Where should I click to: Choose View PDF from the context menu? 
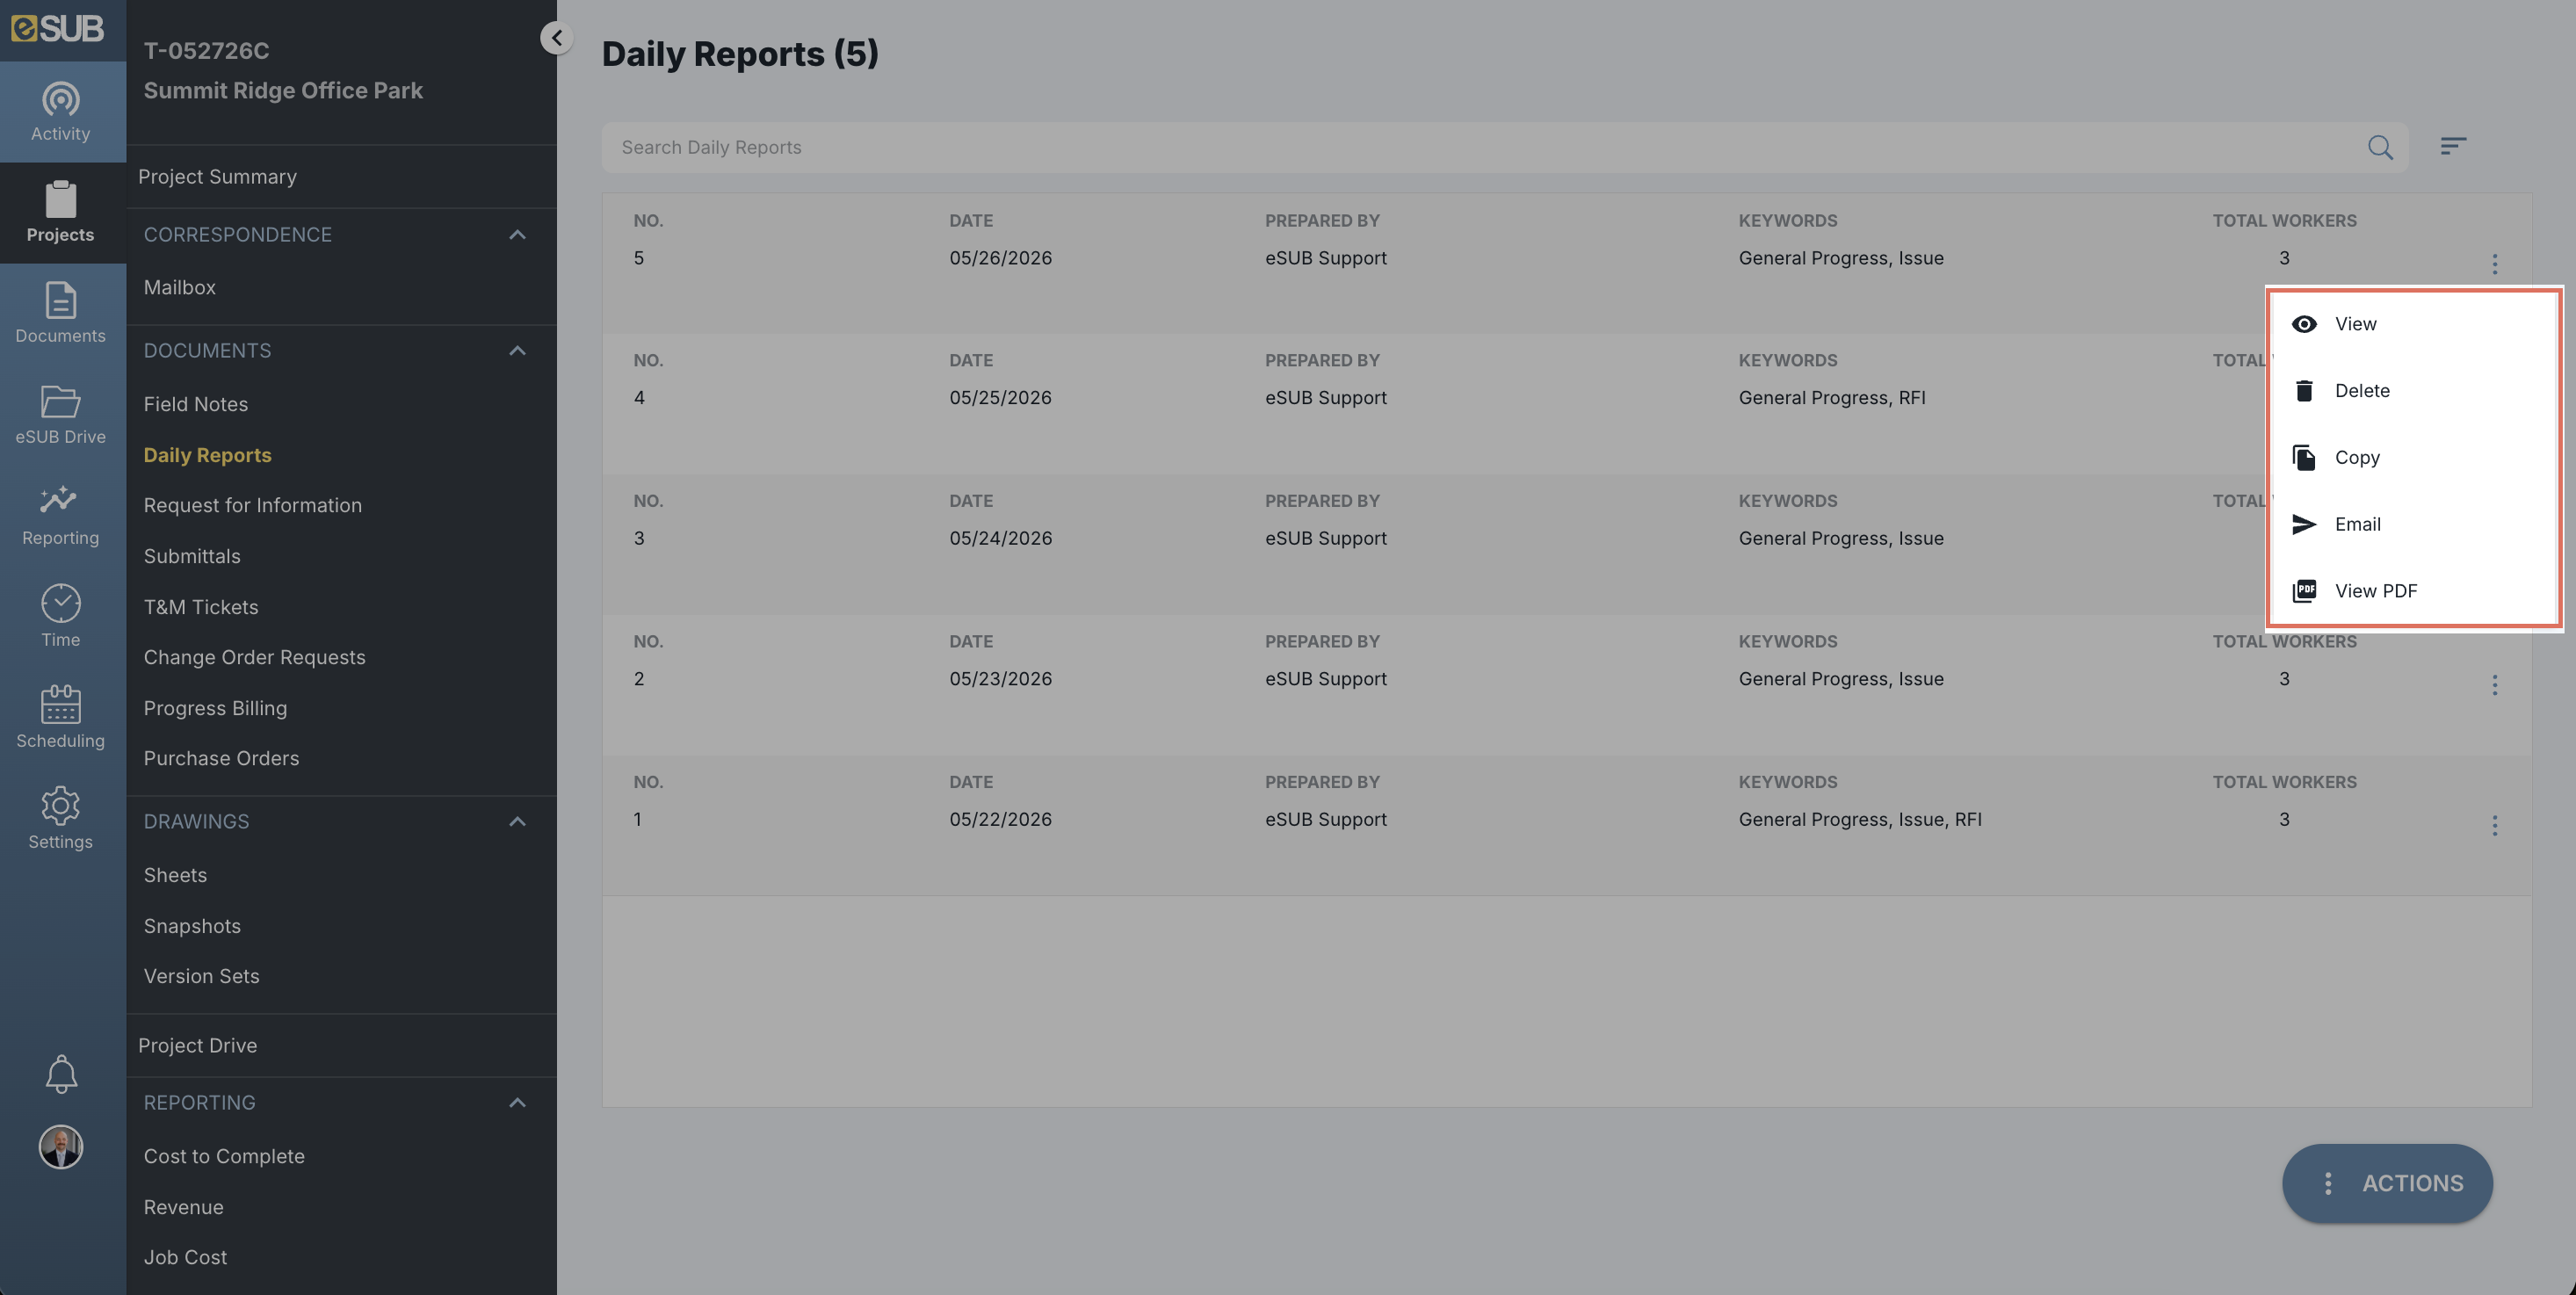click(2414, 591)
